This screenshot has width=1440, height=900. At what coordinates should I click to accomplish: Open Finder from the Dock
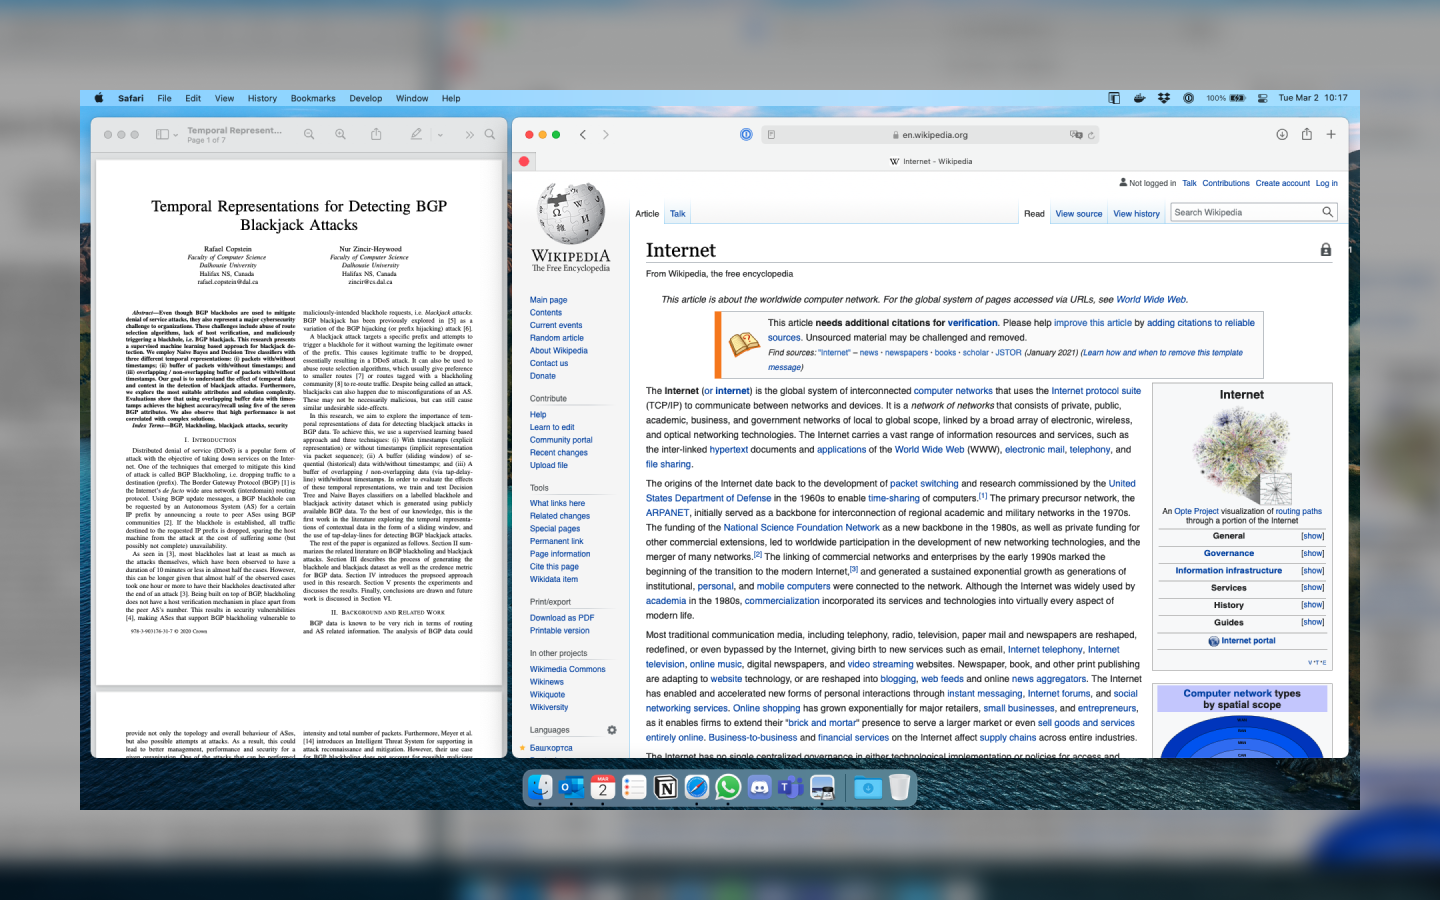[x=539, y=788]
